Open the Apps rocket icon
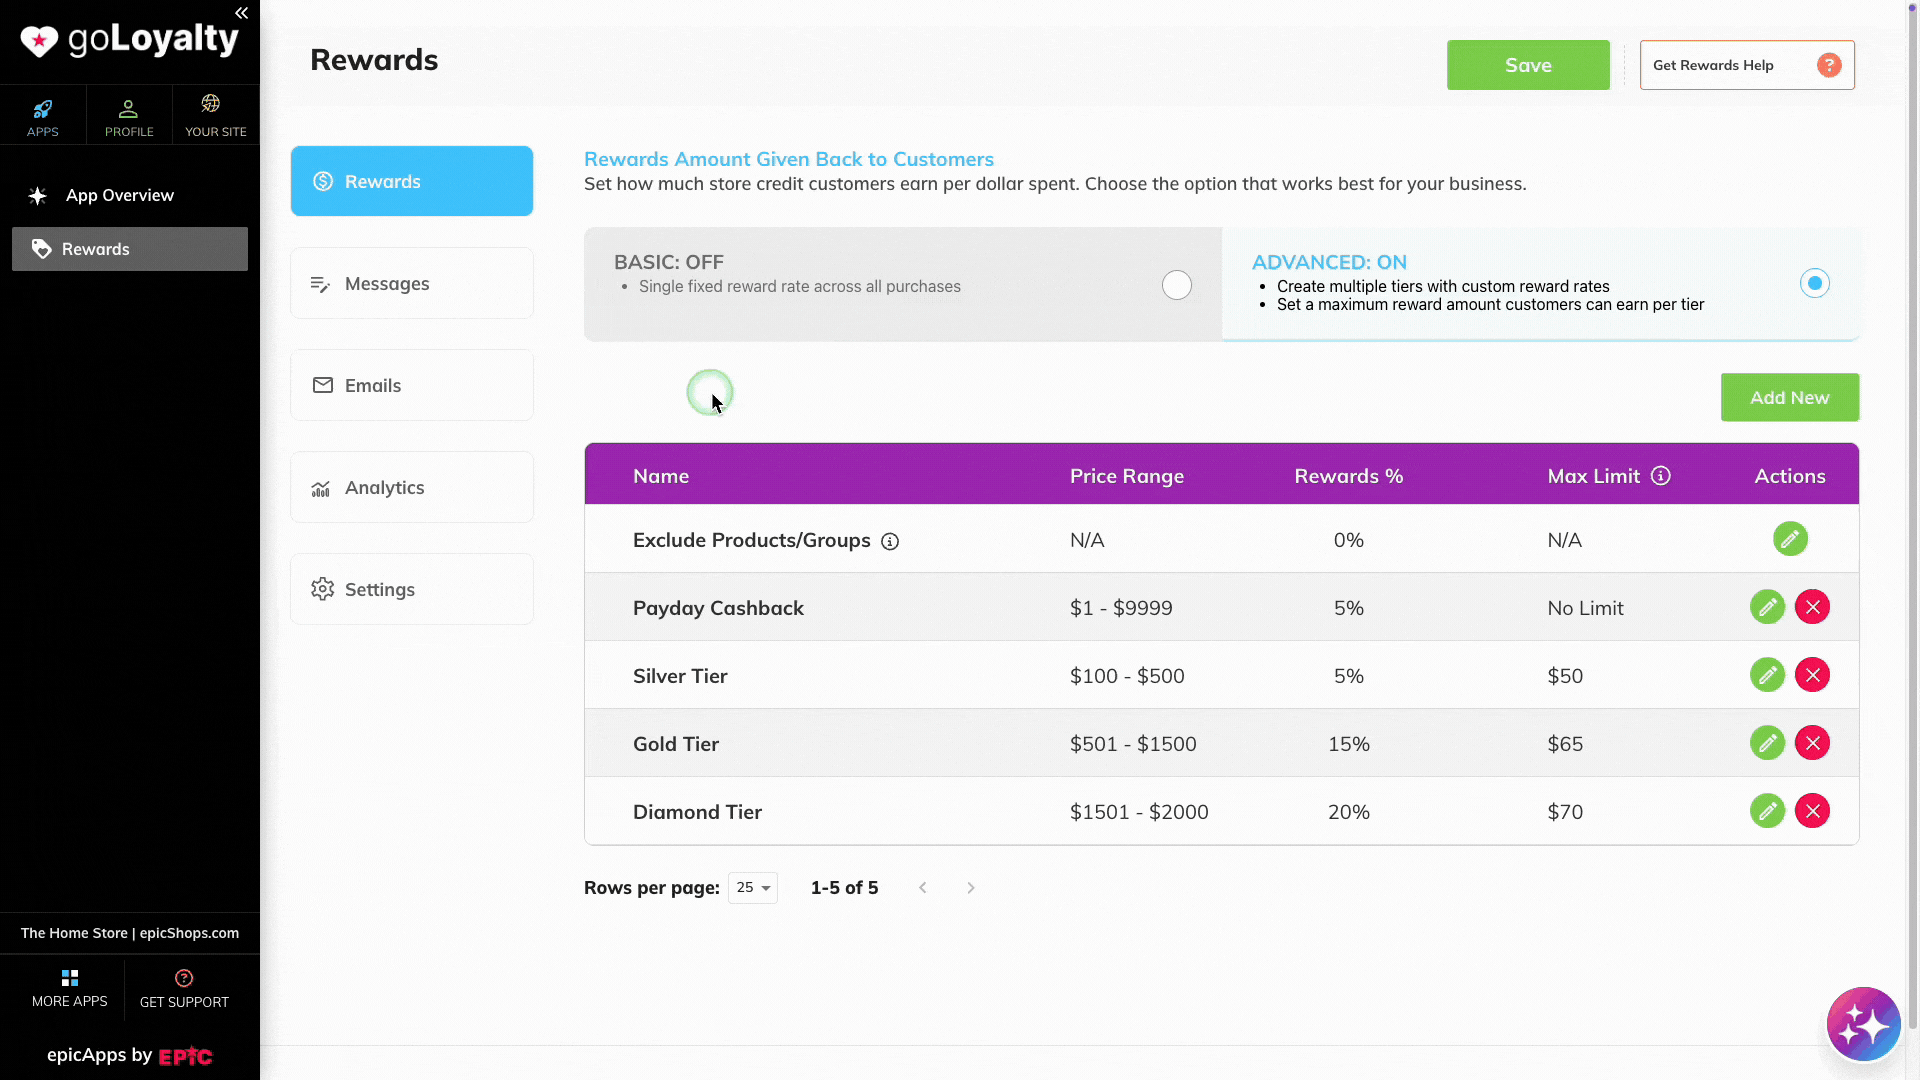The height and width of the screenshot is (1080, 1920). pyautogui.click(x=42, y=109)
